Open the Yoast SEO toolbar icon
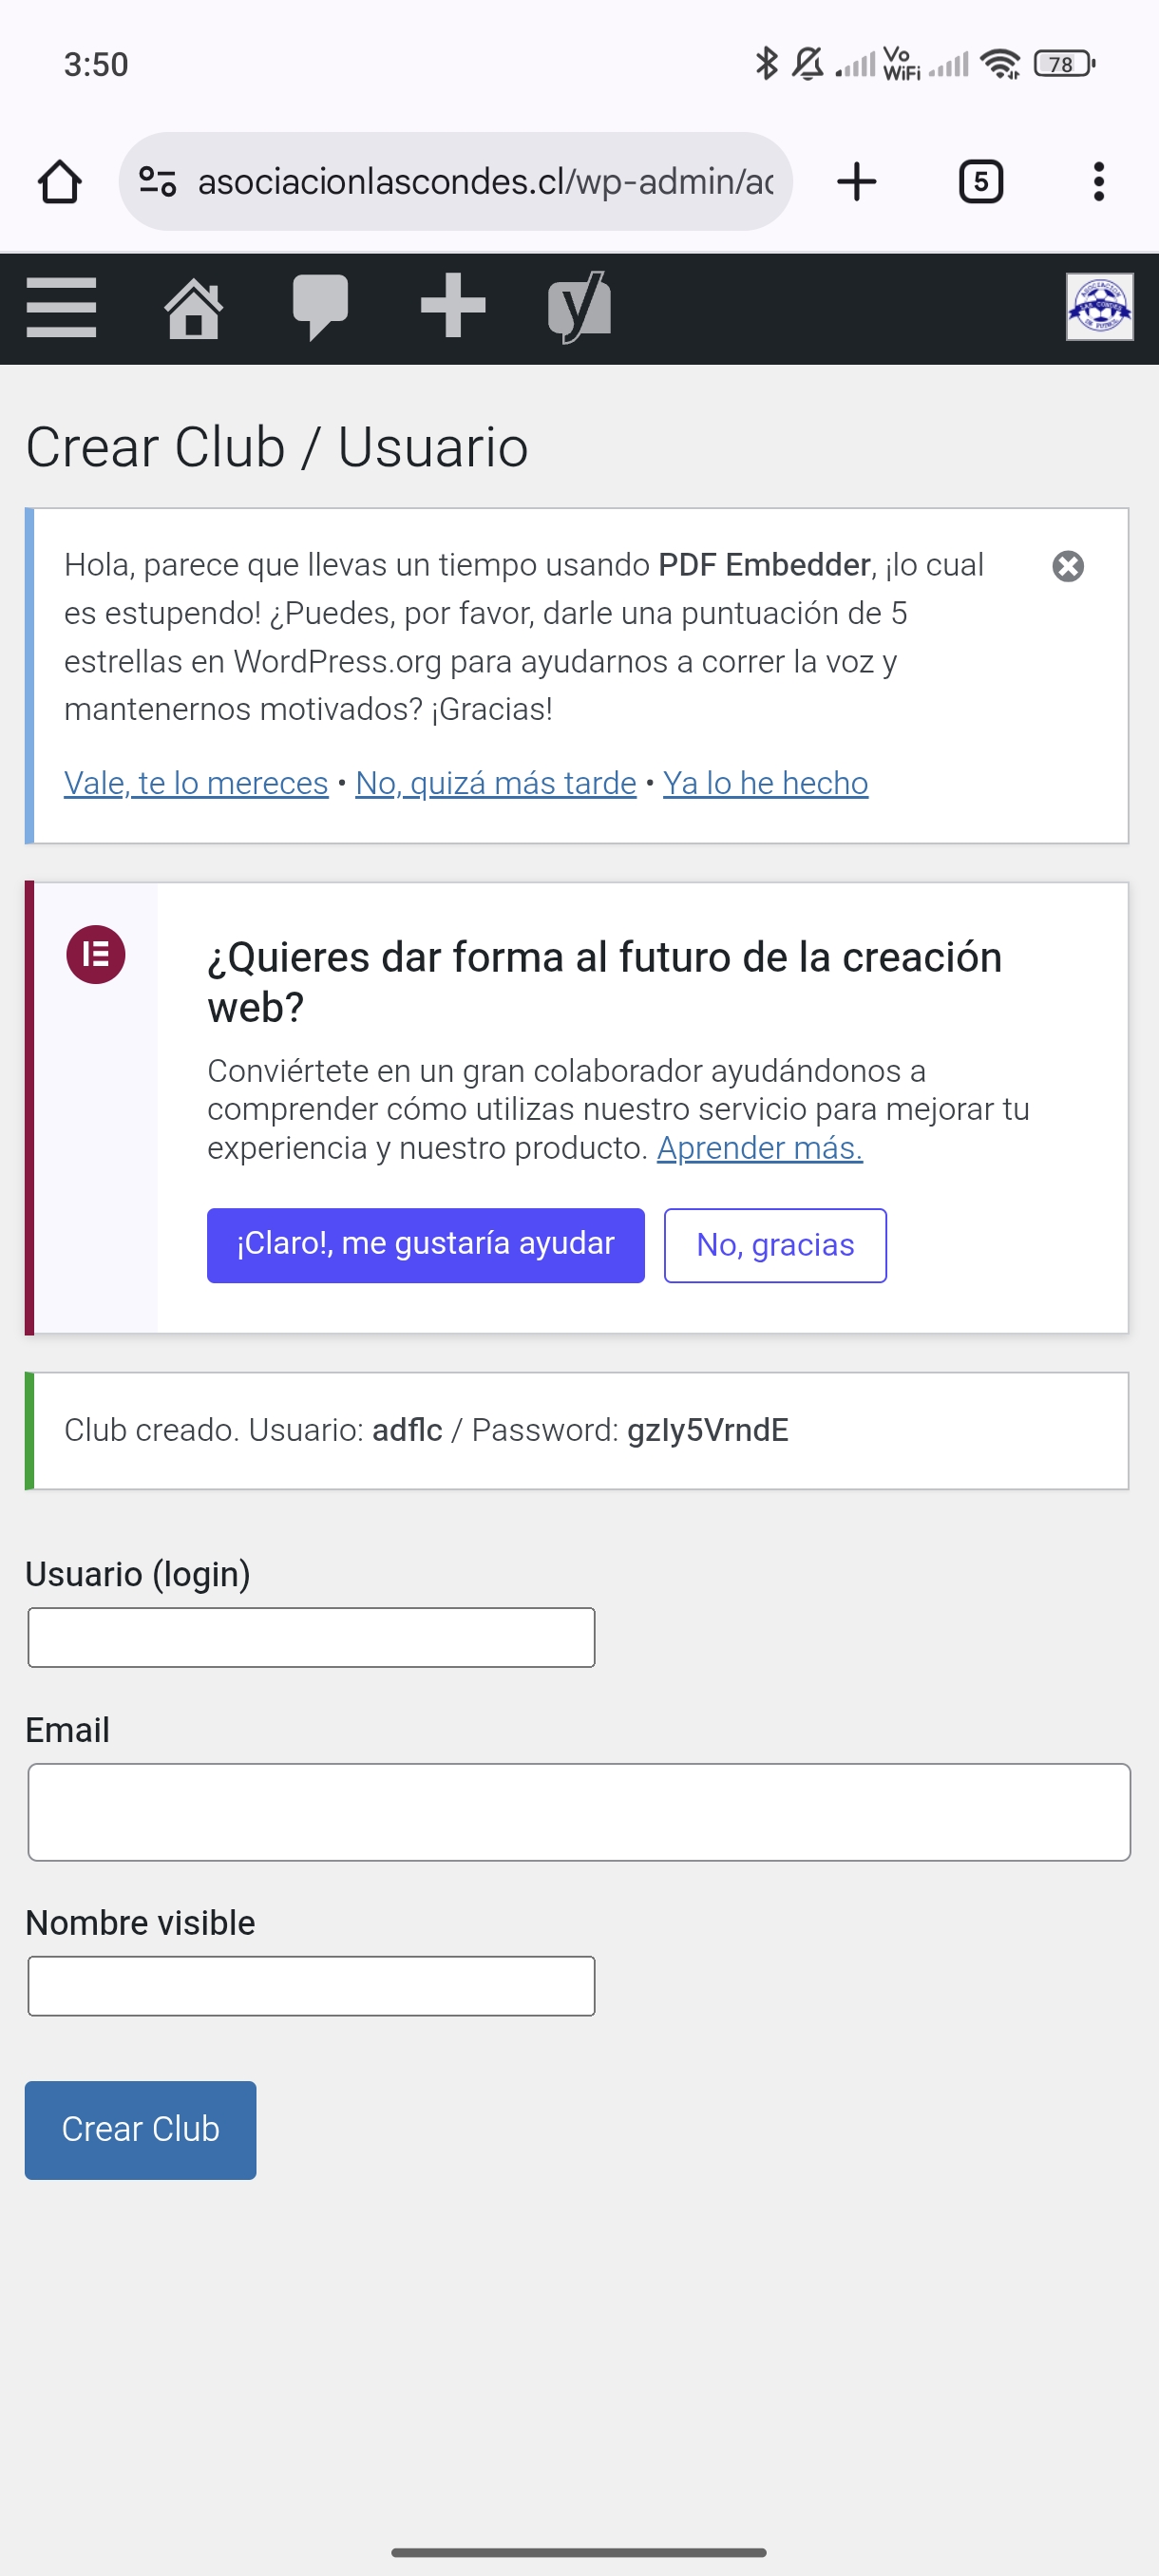The height and width of the screenshot is (2576, 1159). (580, 307)
